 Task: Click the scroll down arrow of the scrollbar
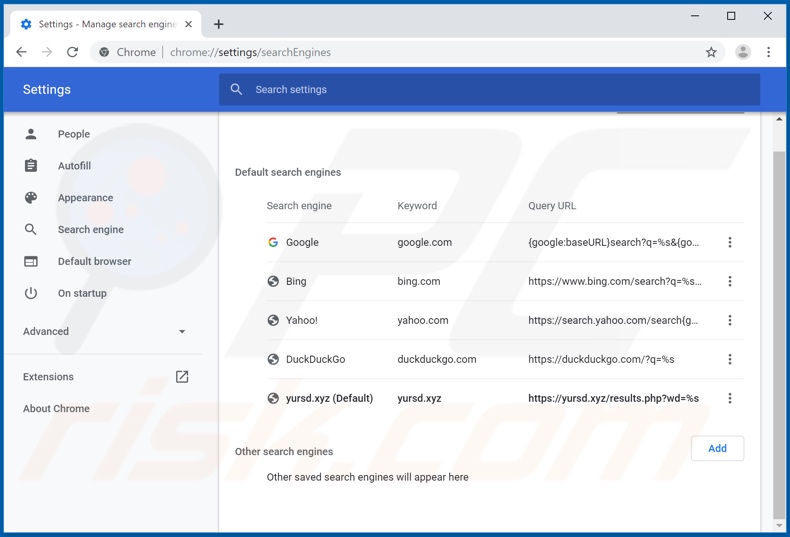tap(780, 525)
